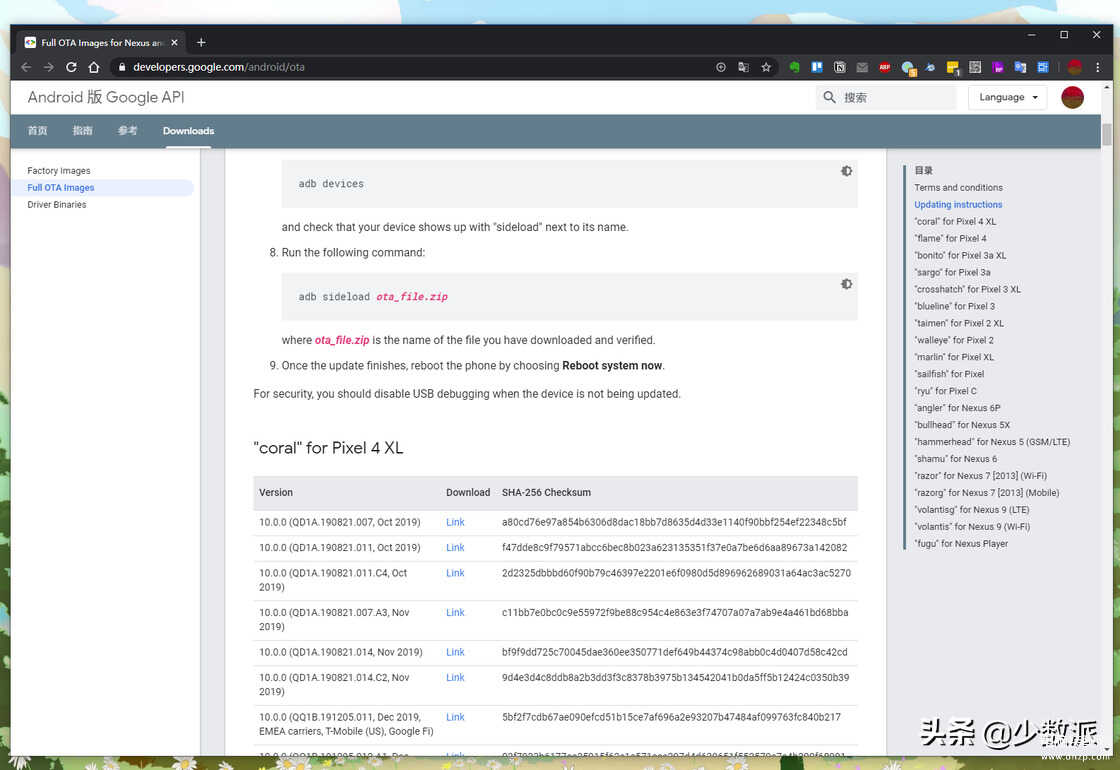Open the blue grid extension icon
The height and width of the screenshot is (770, 1120).
tap(1043, 67)
